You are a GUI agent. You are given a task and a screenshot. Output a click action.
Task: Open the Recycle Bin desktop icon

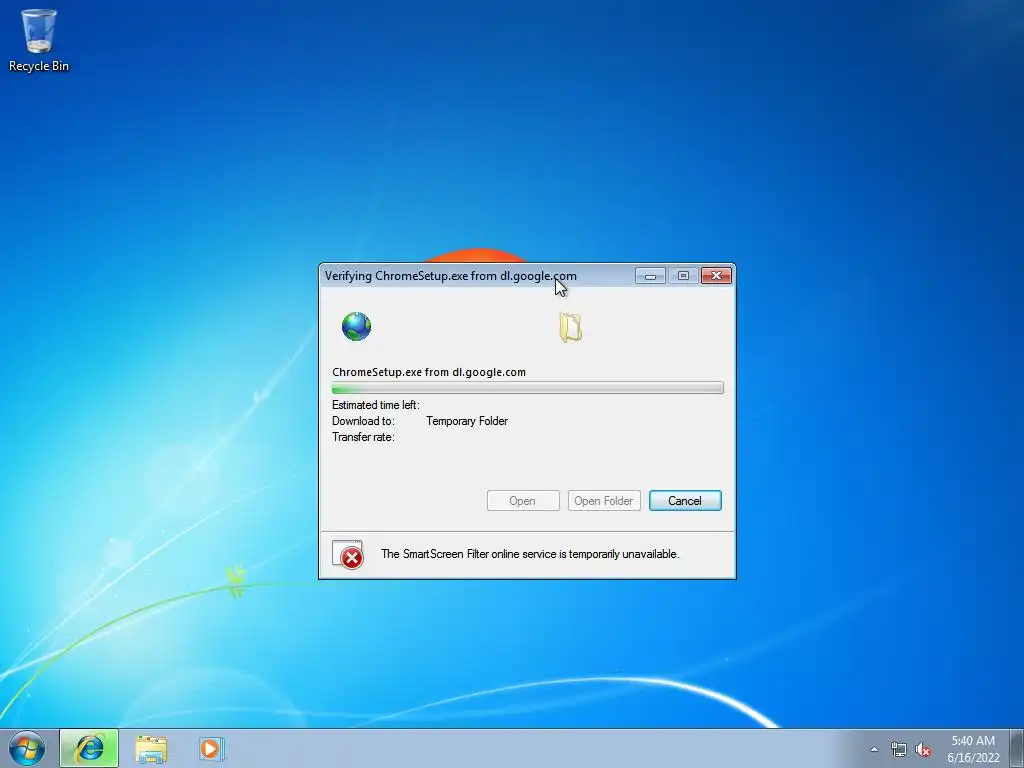click(39, 39)
